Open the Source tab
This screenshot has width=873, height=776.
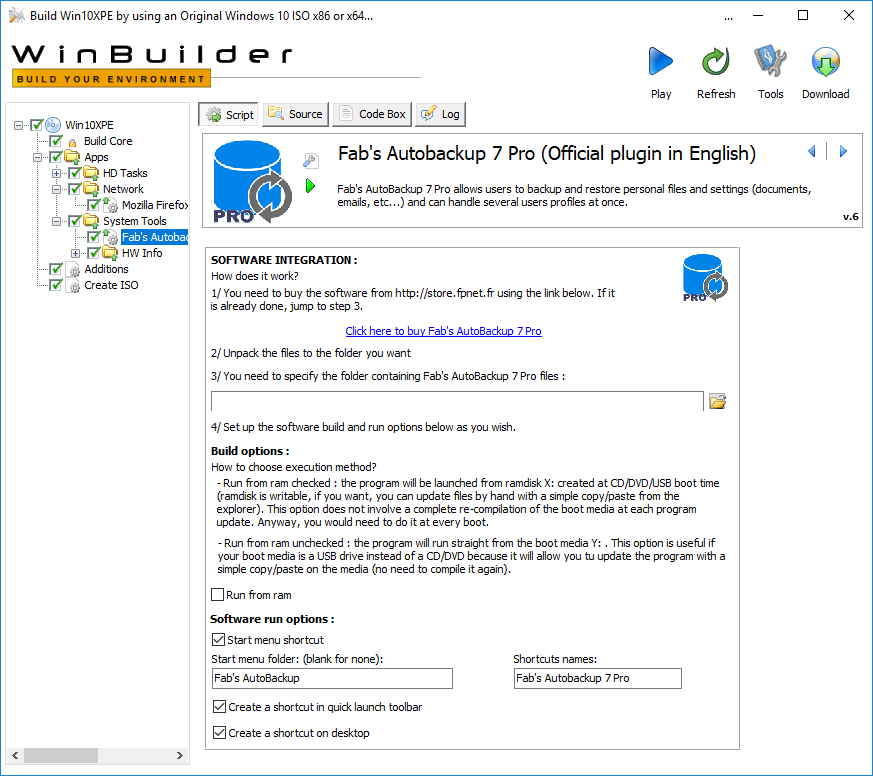point(296,114)
